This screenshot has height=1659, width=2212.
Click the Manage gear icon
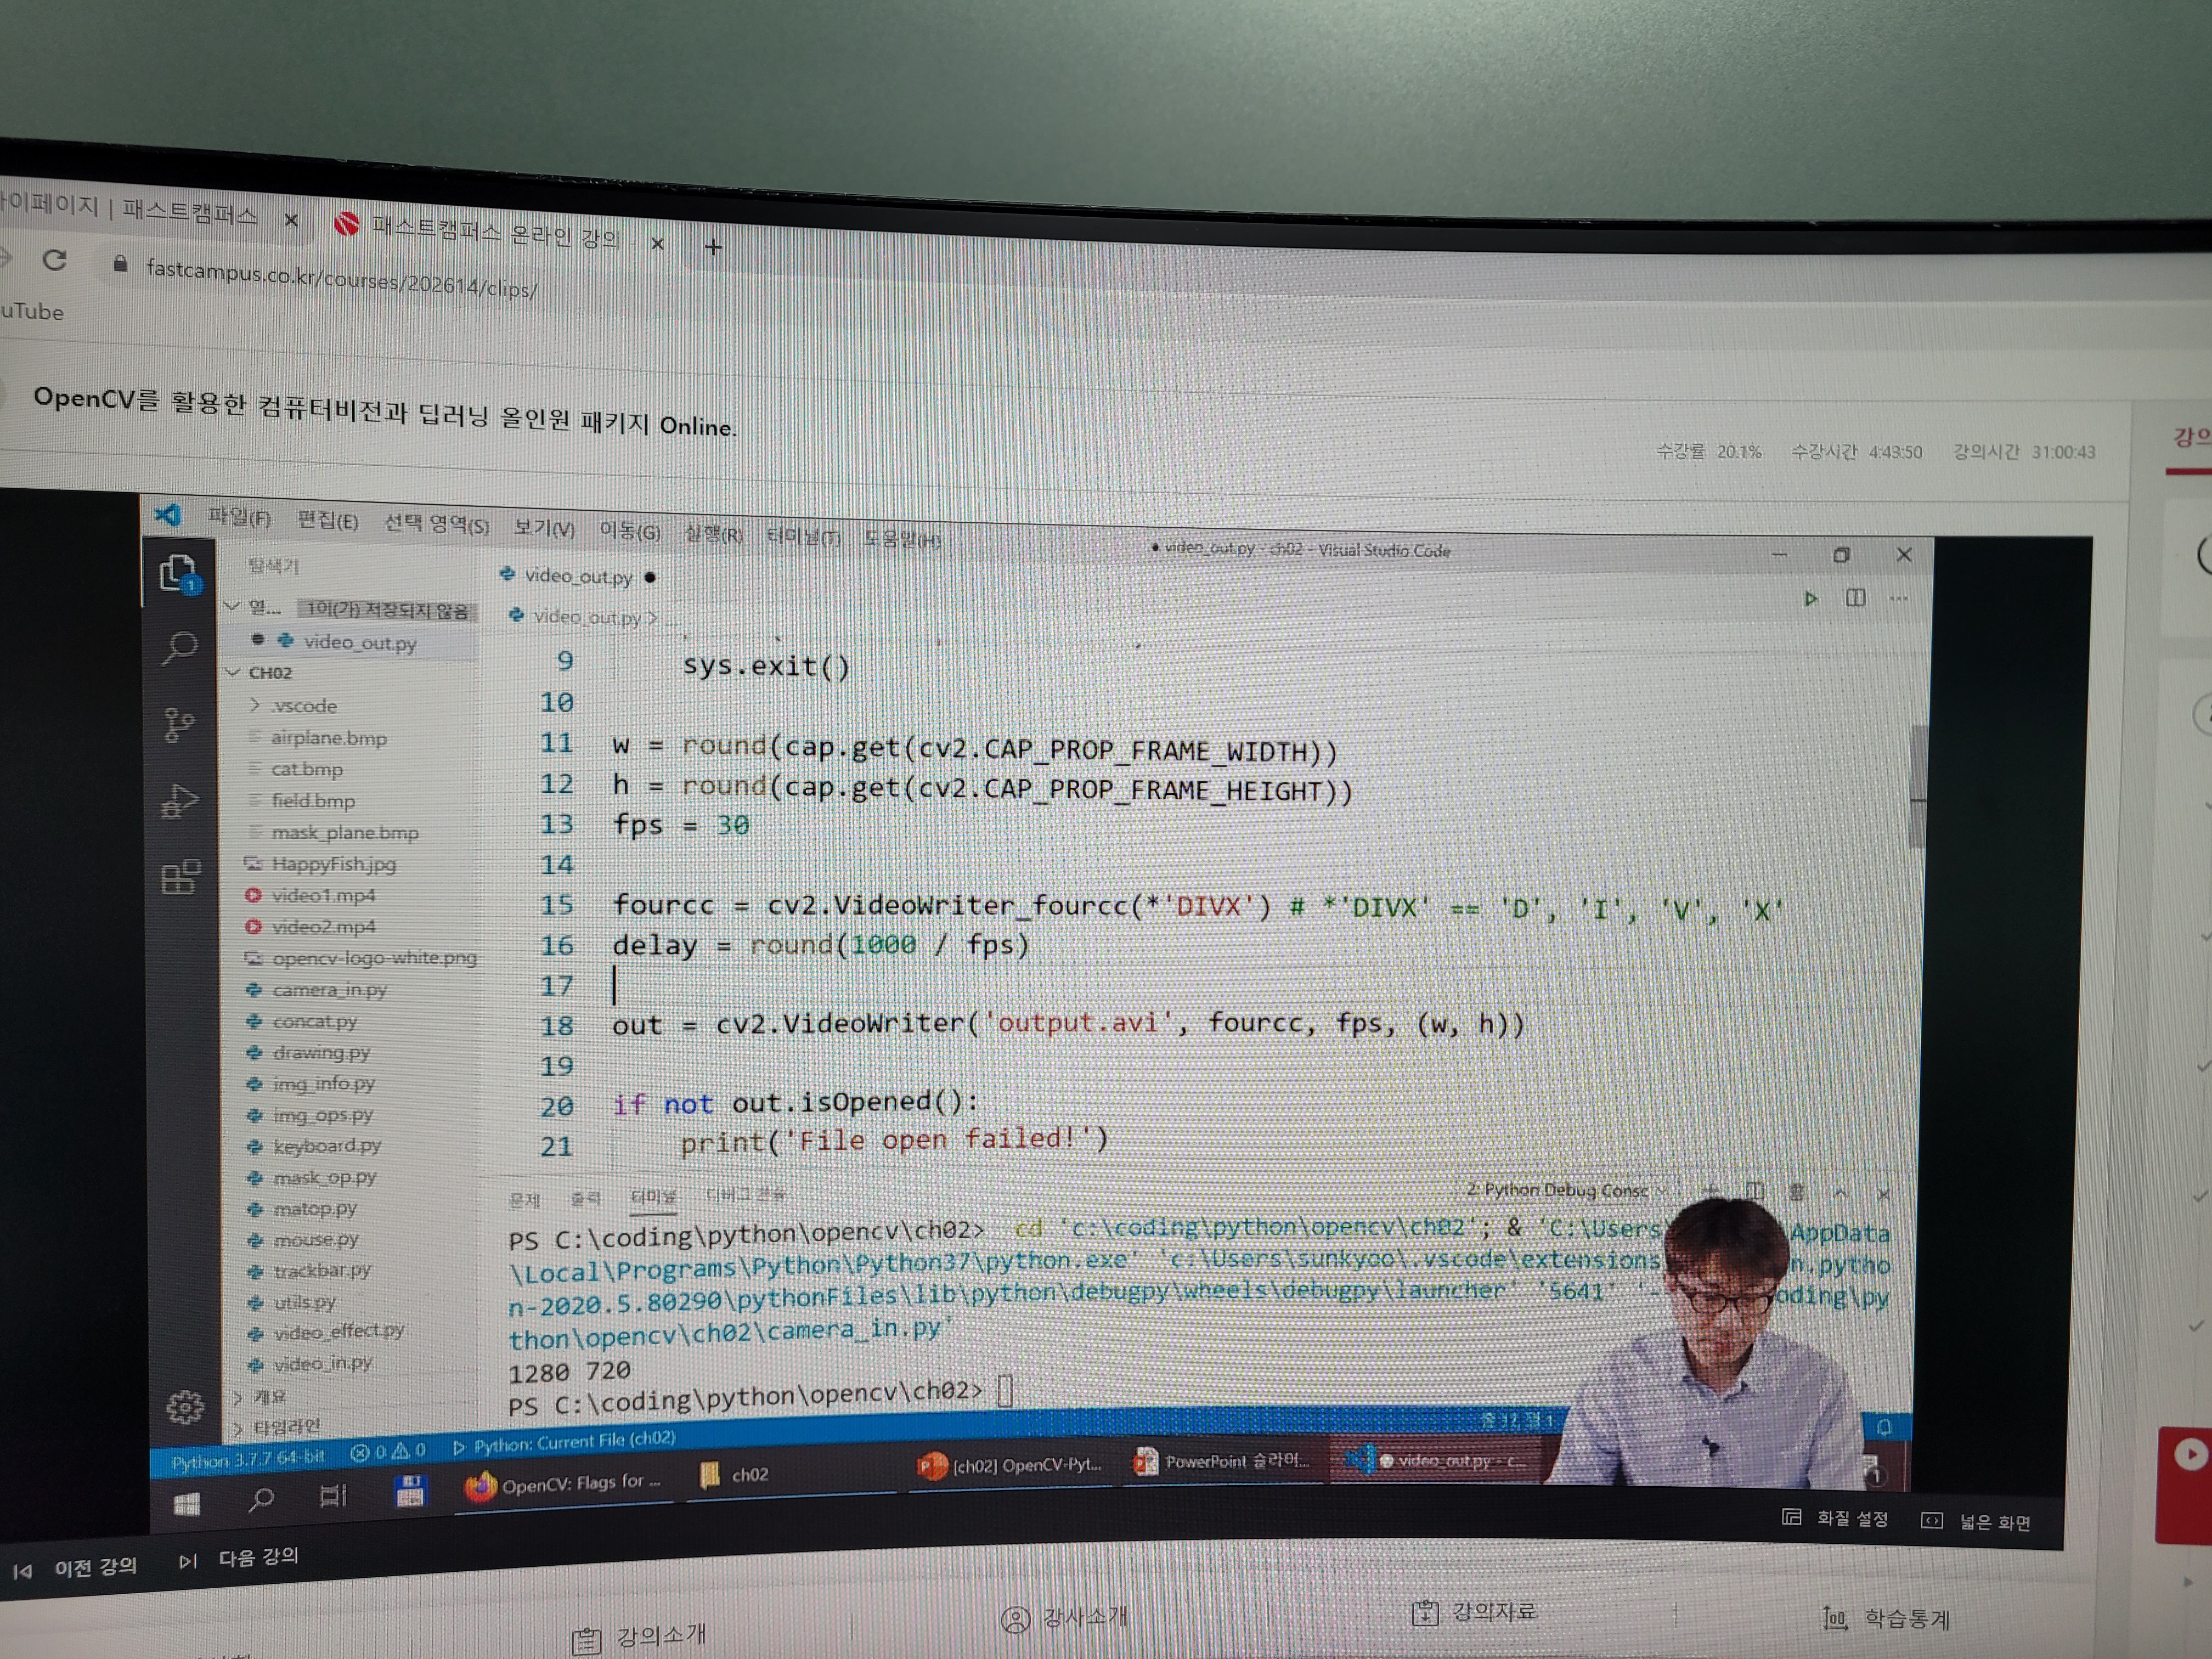[x=184, y=1406]
